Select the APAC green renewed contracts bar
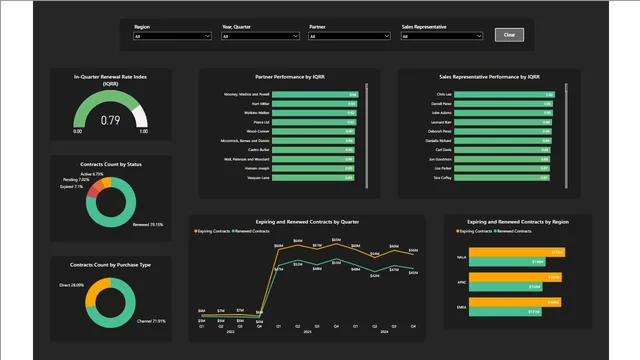 [506, 287]
